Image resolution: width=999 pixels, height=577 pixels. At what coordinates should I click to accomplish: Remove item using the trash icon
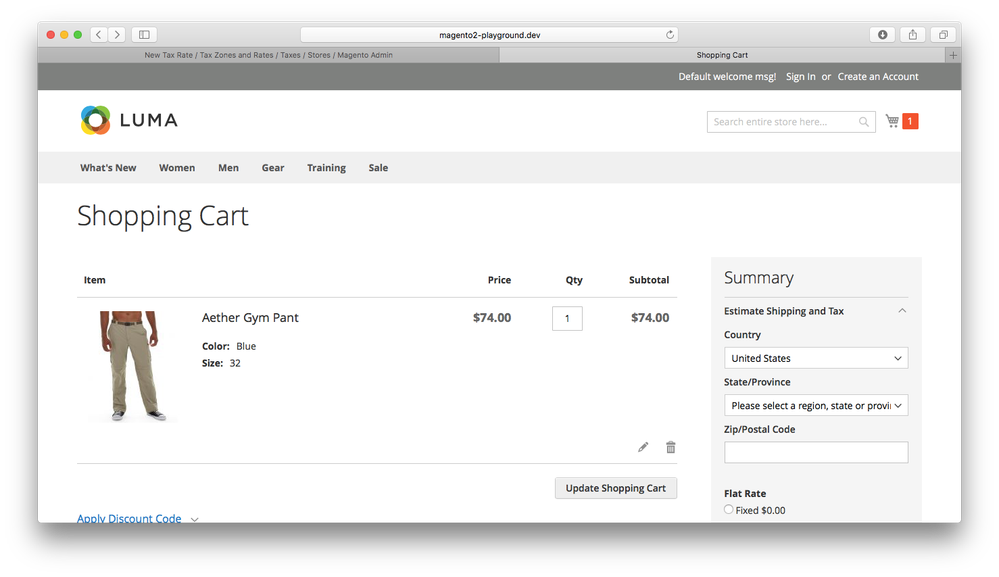click(671, 447)
